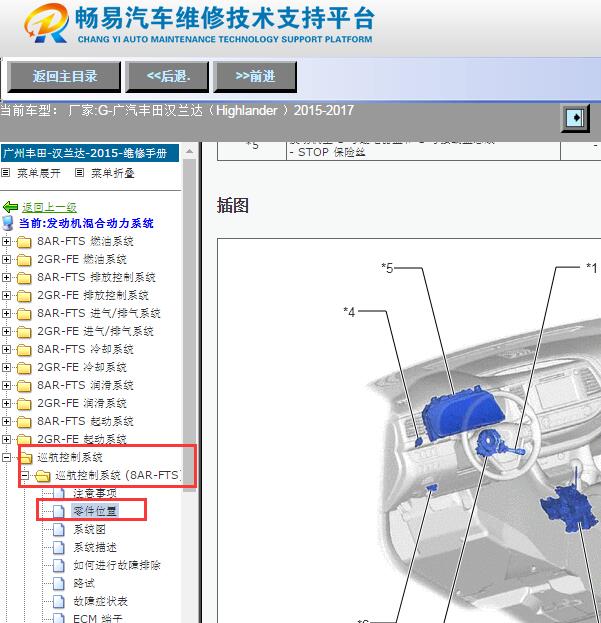Click the *5 label in the illustration

387,268
